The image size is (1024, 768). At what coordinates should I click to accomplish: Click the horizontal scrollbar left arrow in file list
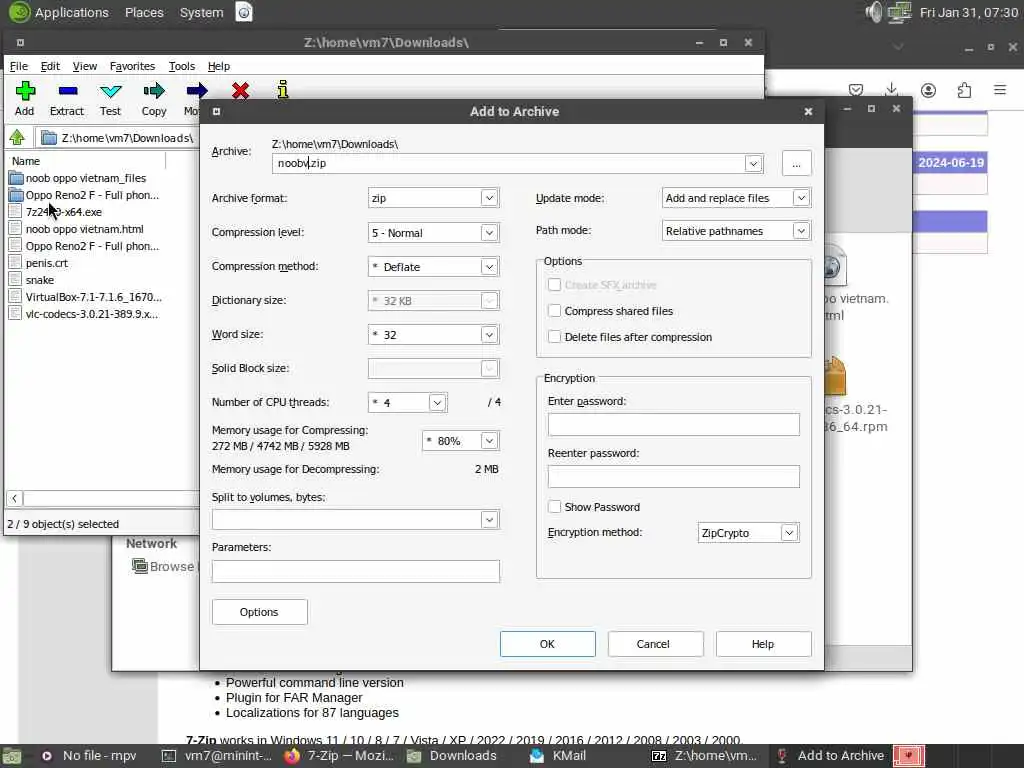pos(14,498)
